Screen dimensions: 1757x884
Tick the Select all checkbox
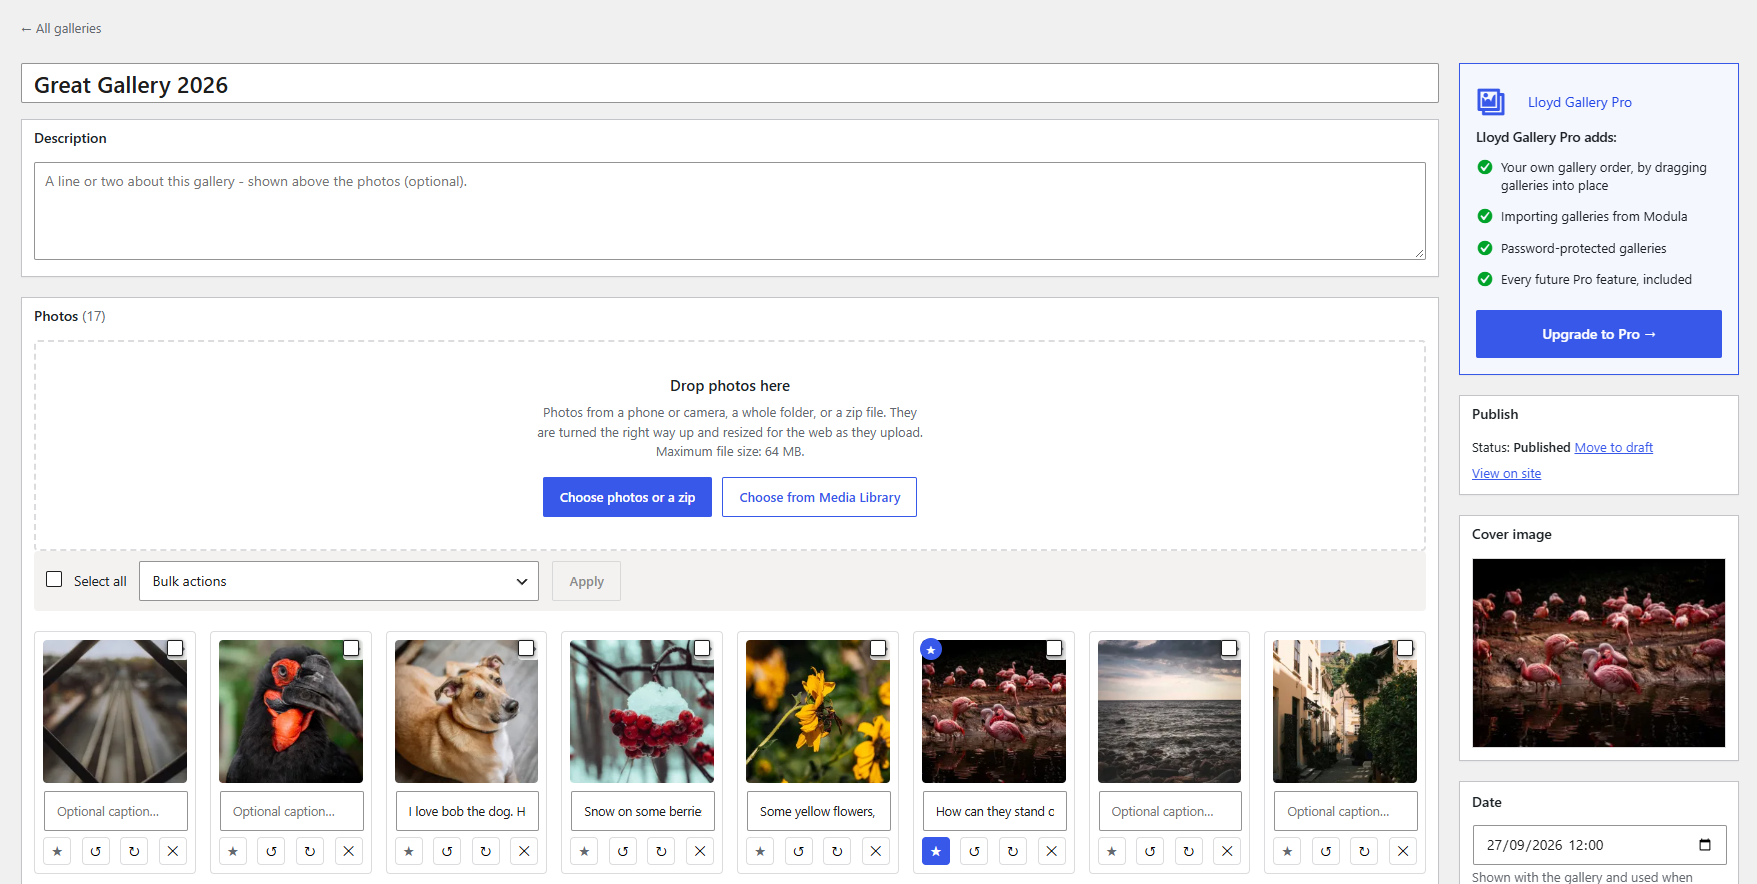pyautogui.click(x=54, y=579)
